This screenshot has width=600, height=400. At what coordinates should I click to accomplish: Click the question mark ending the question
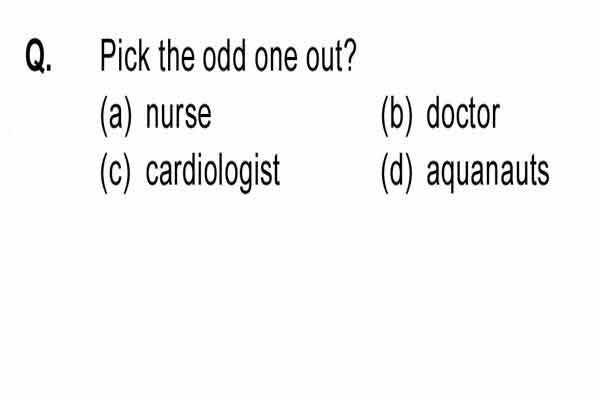[x=350, y=55]
